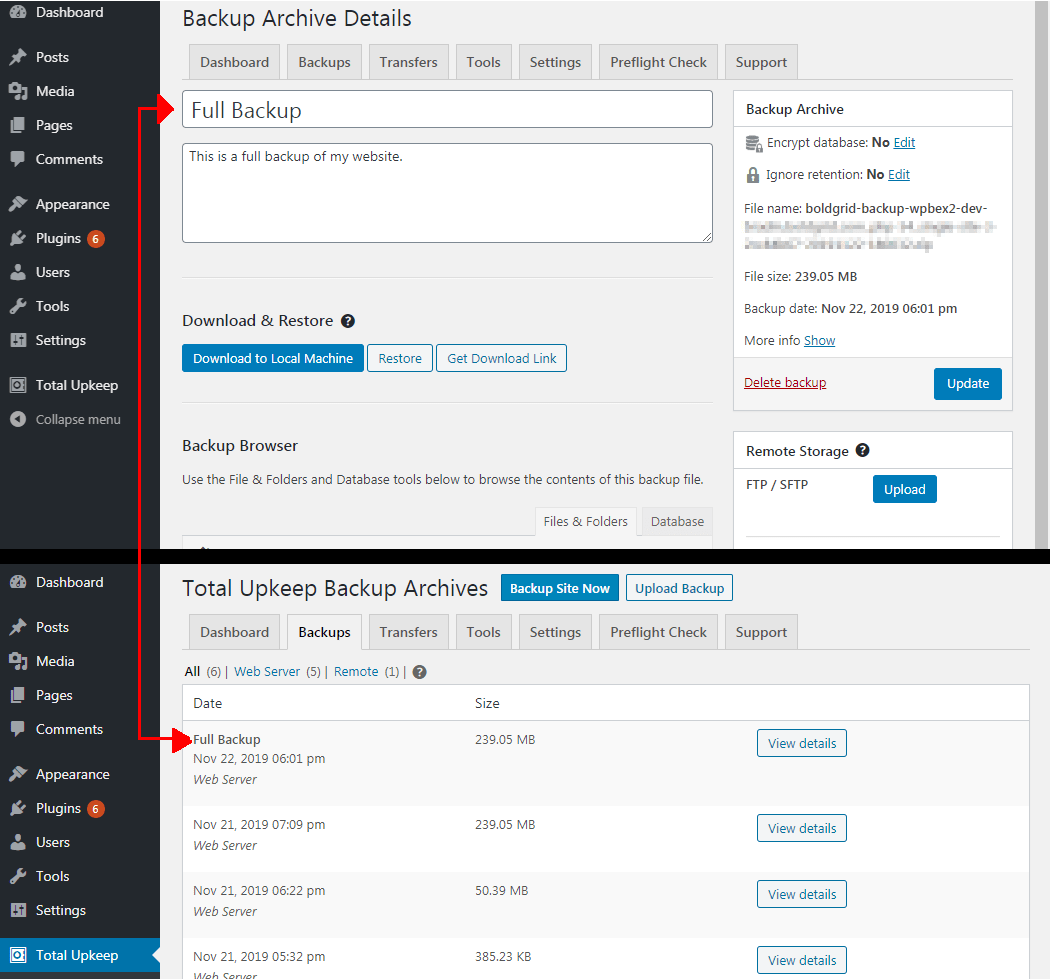1050x980 pixels.
Task: Filter backups by Web Server
Action: 267,672
